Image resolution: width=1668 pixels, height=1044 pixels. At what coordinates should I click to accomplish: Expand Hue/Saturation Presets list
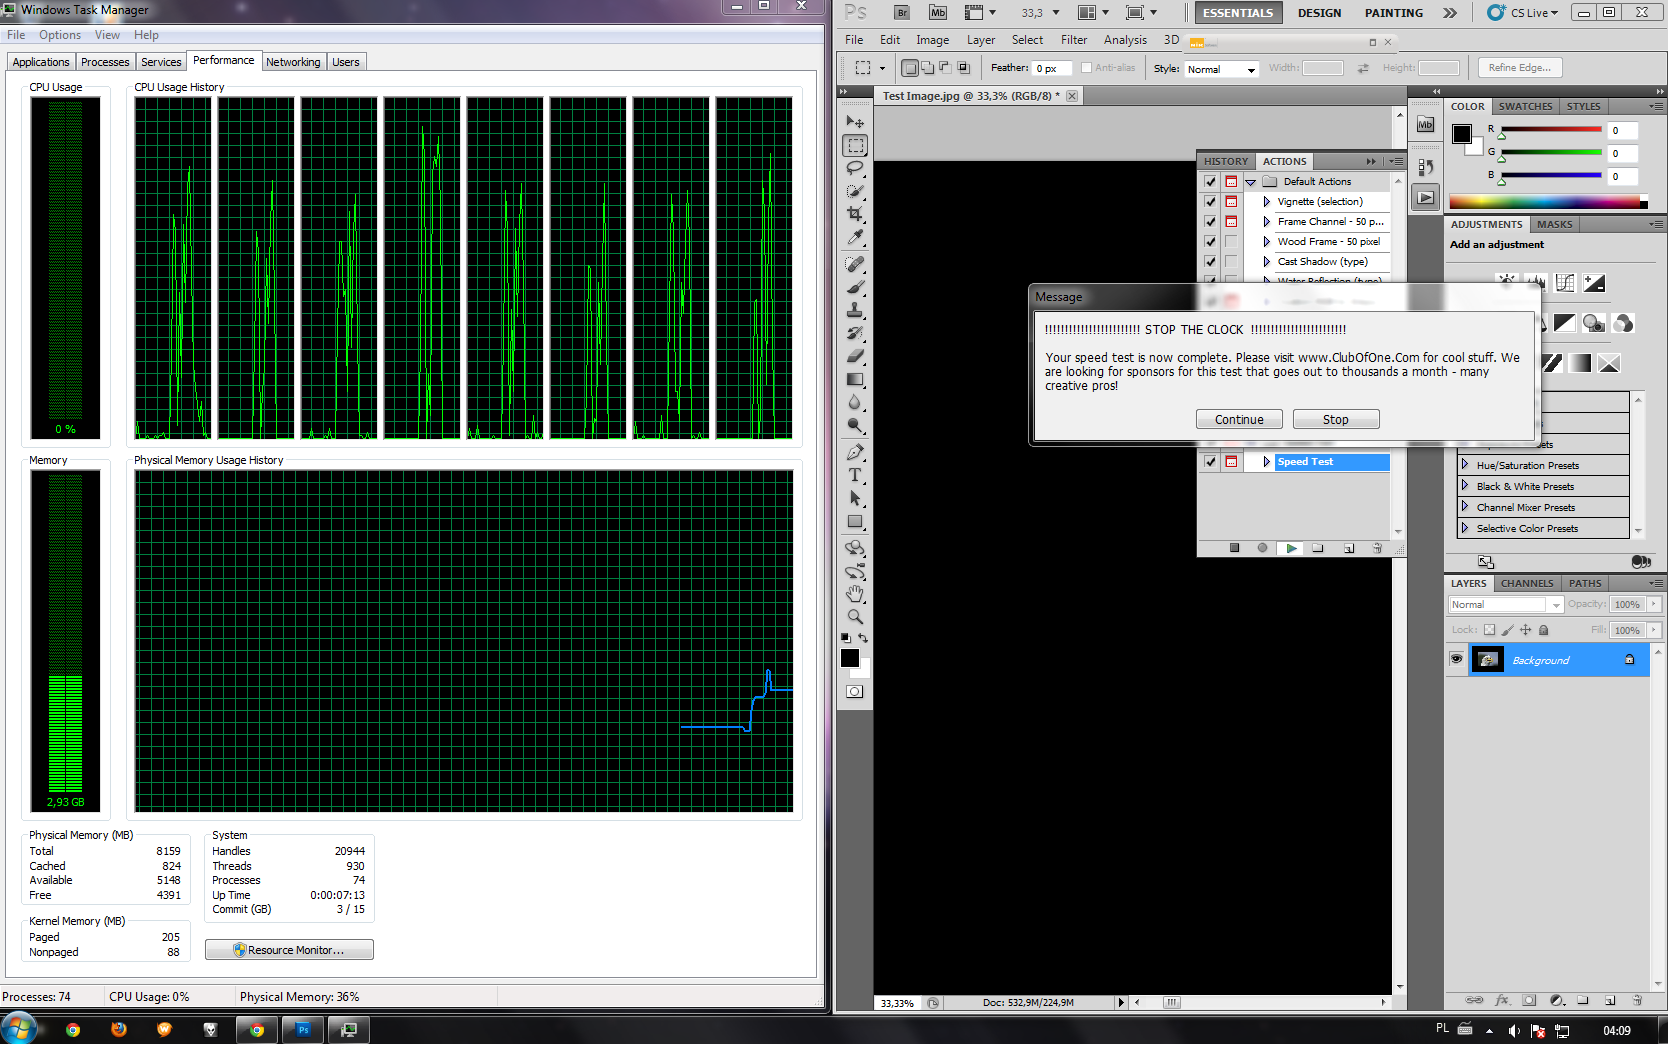[1465, 465]
